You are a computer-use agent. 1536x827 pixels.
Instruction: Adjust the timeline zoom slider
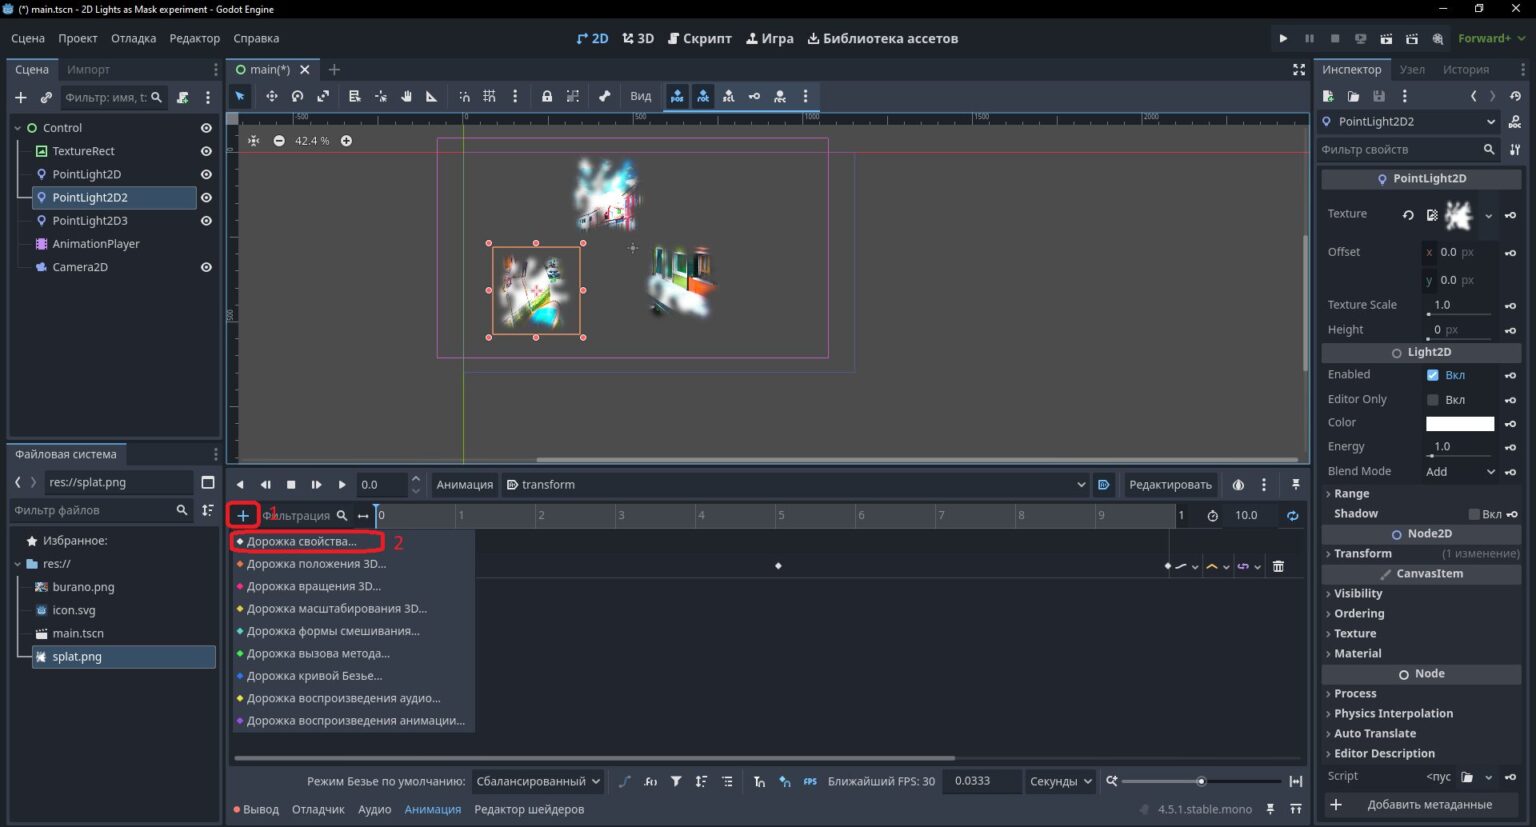(1201, 781)
